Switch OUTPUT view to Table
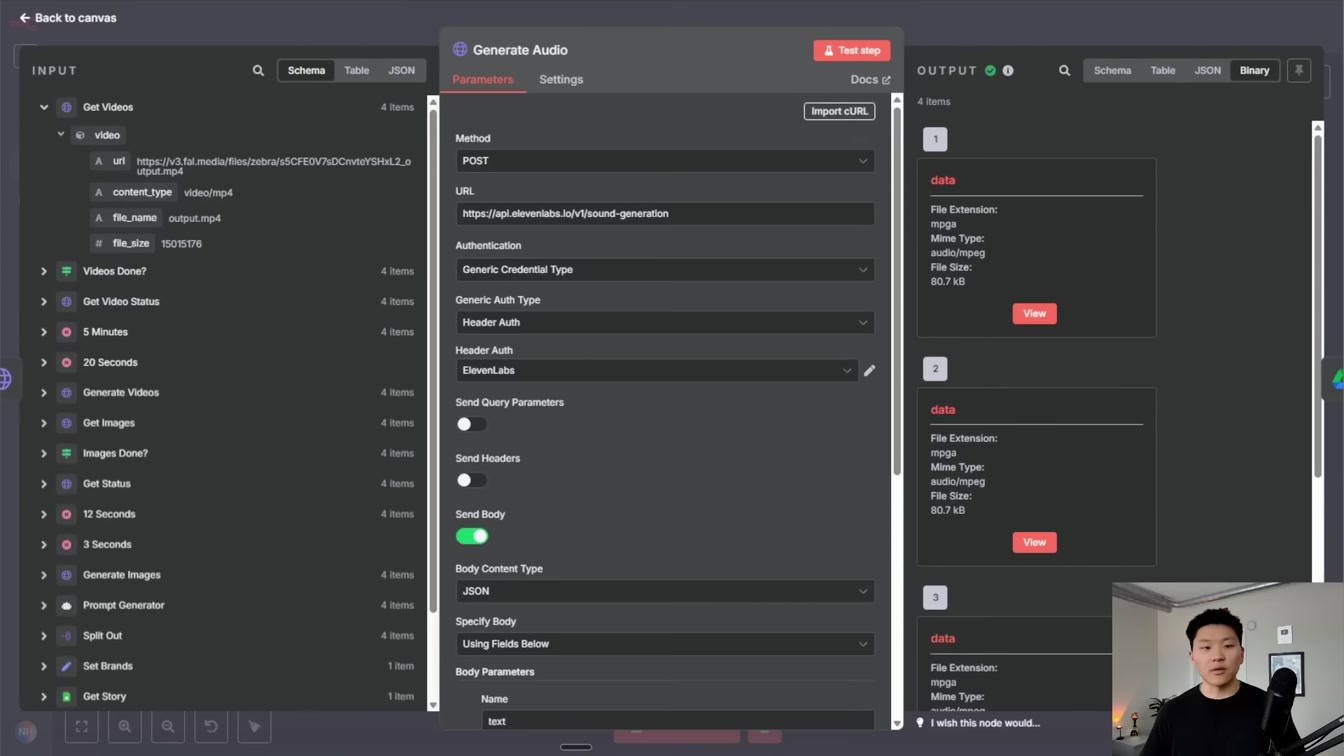The width and height of the screenshot is (1344, 756). [x=1163, y=71]
